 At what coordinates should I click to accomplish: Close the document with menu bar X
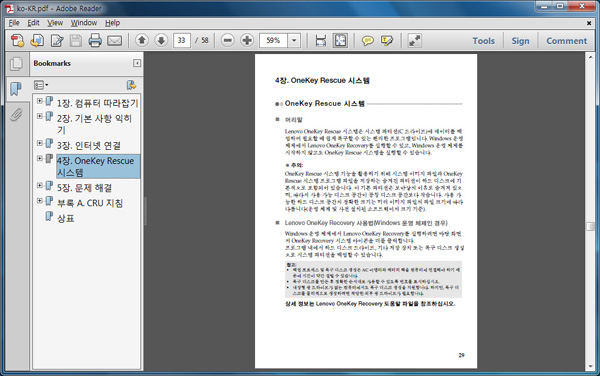click(x=589, y=23)
